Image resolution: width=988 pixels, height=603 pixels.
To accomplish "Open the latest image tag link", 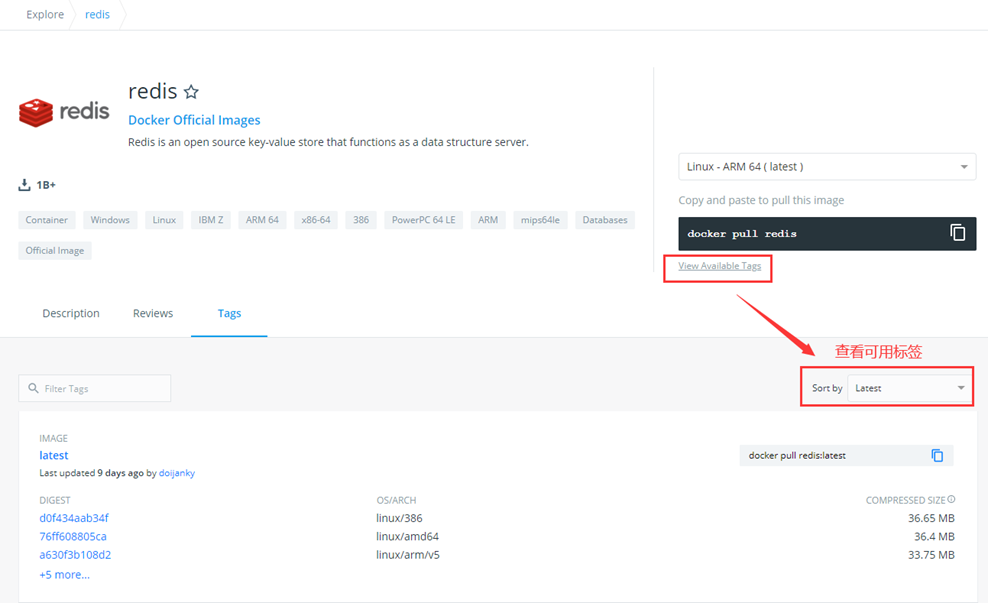I will click(54, 455).
